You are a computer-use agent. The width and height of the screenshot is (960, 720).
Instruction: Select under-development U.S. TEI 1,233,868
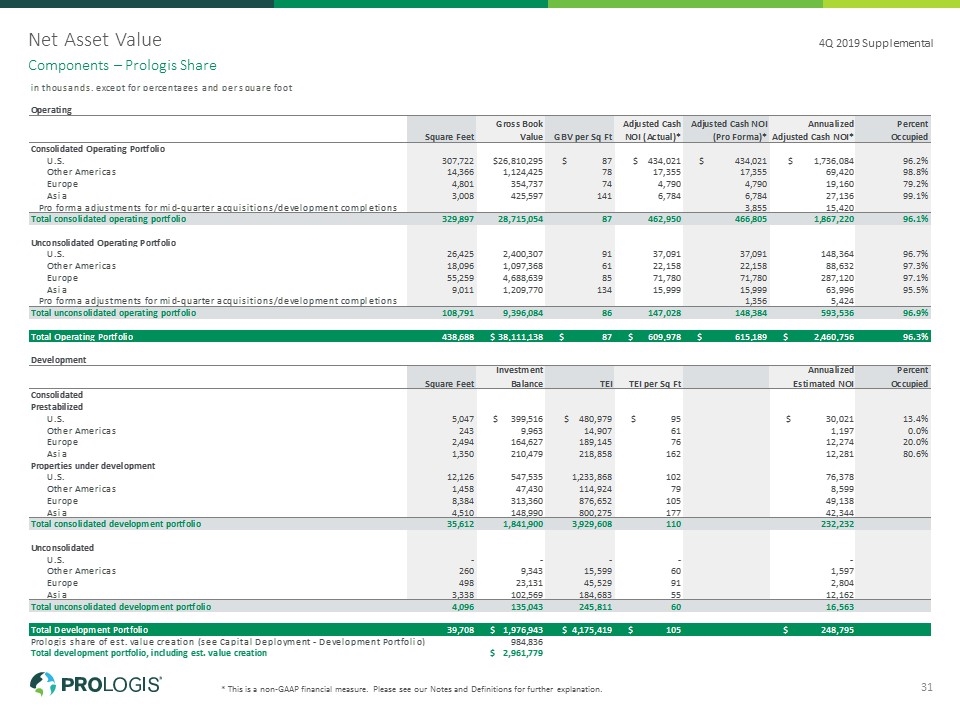[592, 477]
